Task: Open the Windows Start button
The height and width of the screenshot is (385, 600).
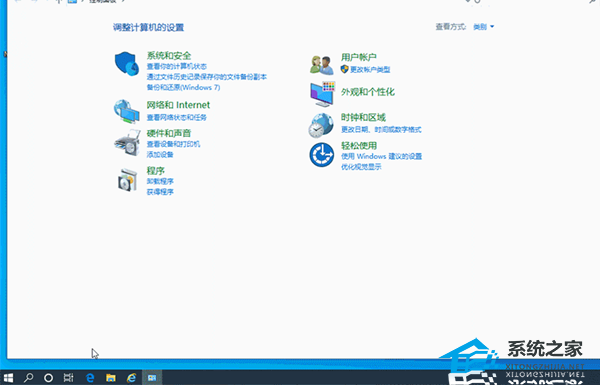Action: (8, 378)
